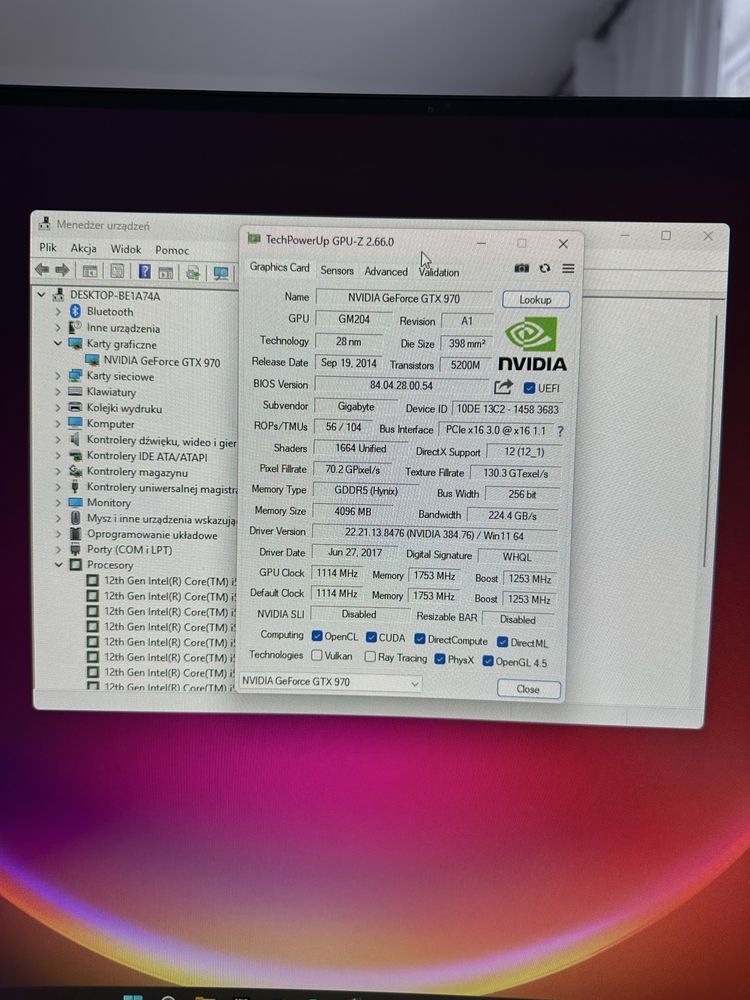Image resolution: width=750 pixels, height=1000 pixels.
Task: Collapse the DESKTOP-BE1A74A root node
Action: coord(41,295)
